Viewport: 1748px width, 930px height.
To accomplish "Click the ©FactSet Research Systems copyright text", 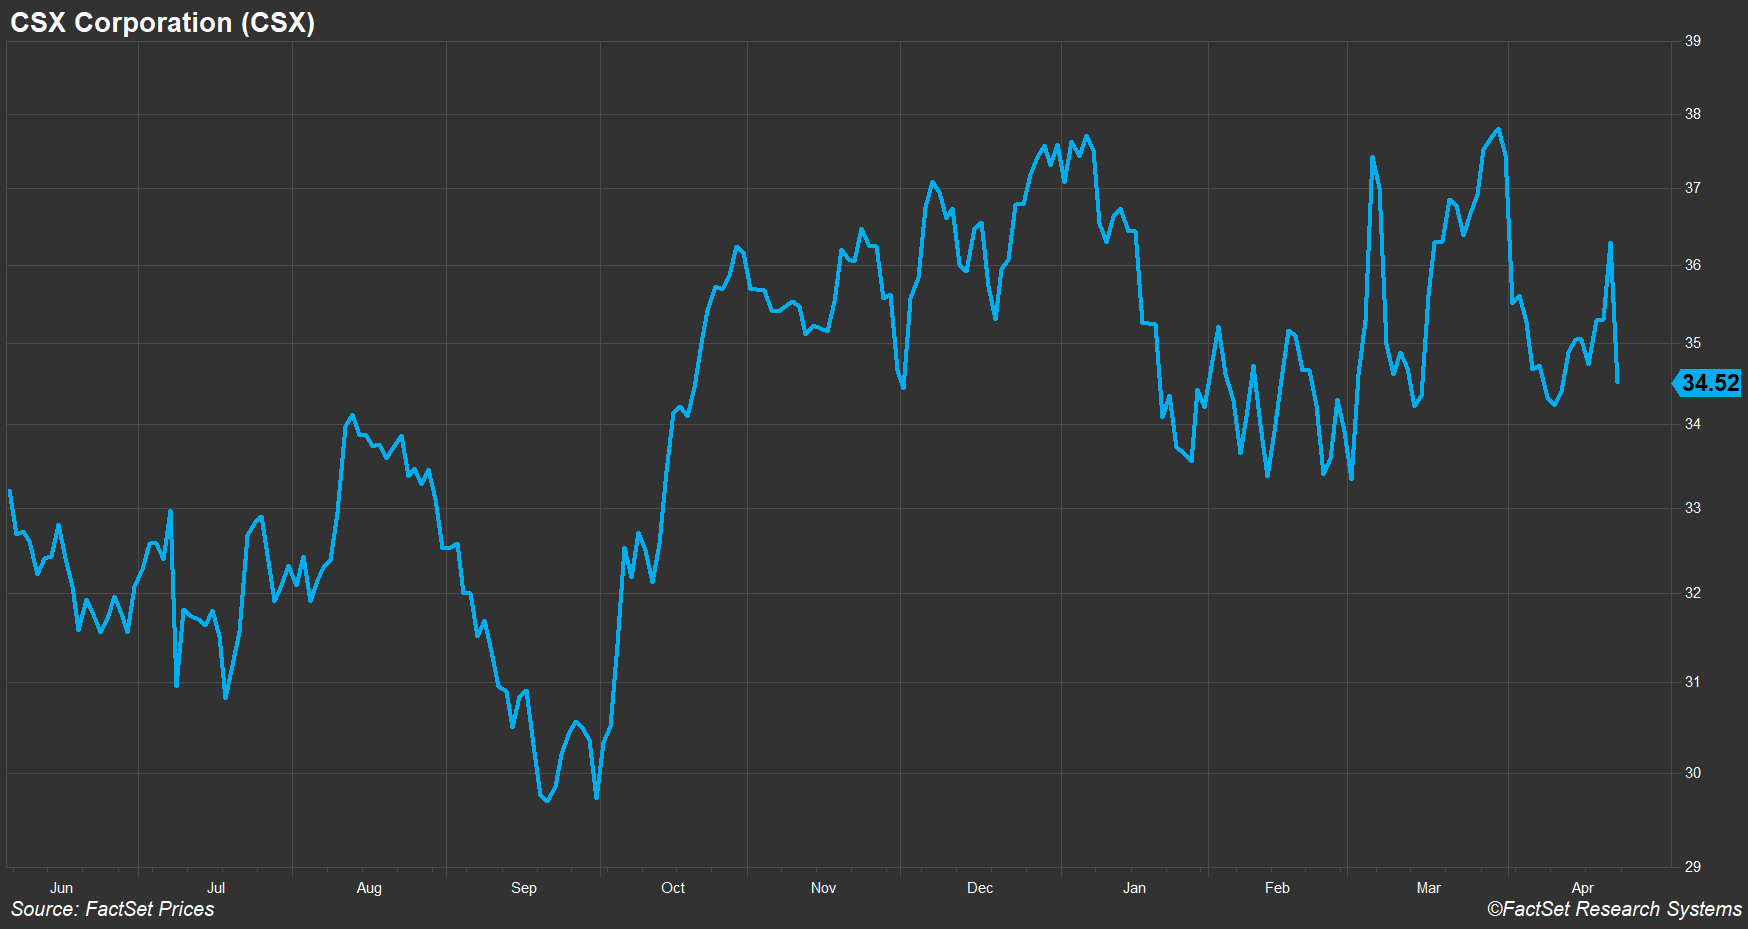I will [x=1613, y=909].
